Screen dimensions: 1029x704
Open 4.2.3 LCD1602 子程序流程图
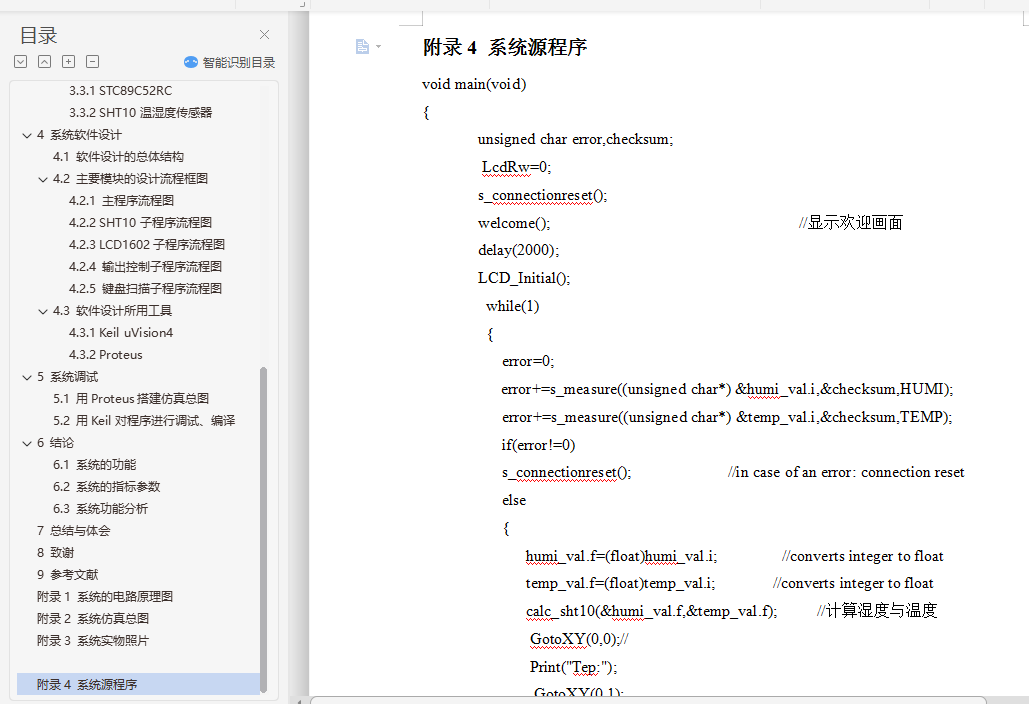(147, 245)
